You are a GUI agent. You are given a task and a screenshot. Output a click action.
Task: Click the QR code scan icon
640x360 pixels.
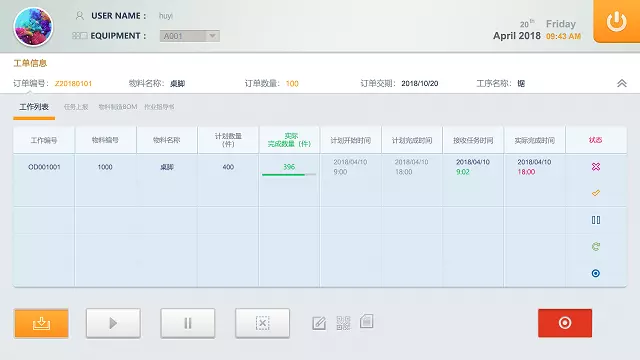343,323
